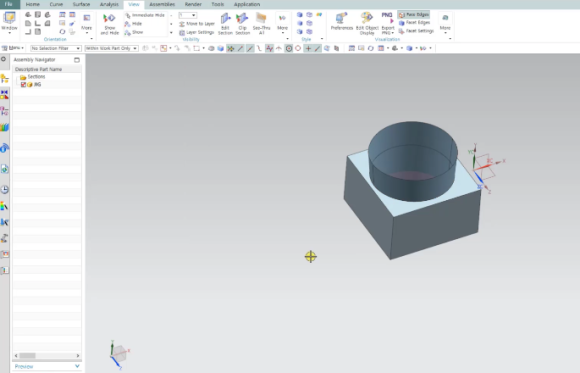The image size is (580, 373).
Task: Click Move to Layer button
Action: click(x=197, y=24)
